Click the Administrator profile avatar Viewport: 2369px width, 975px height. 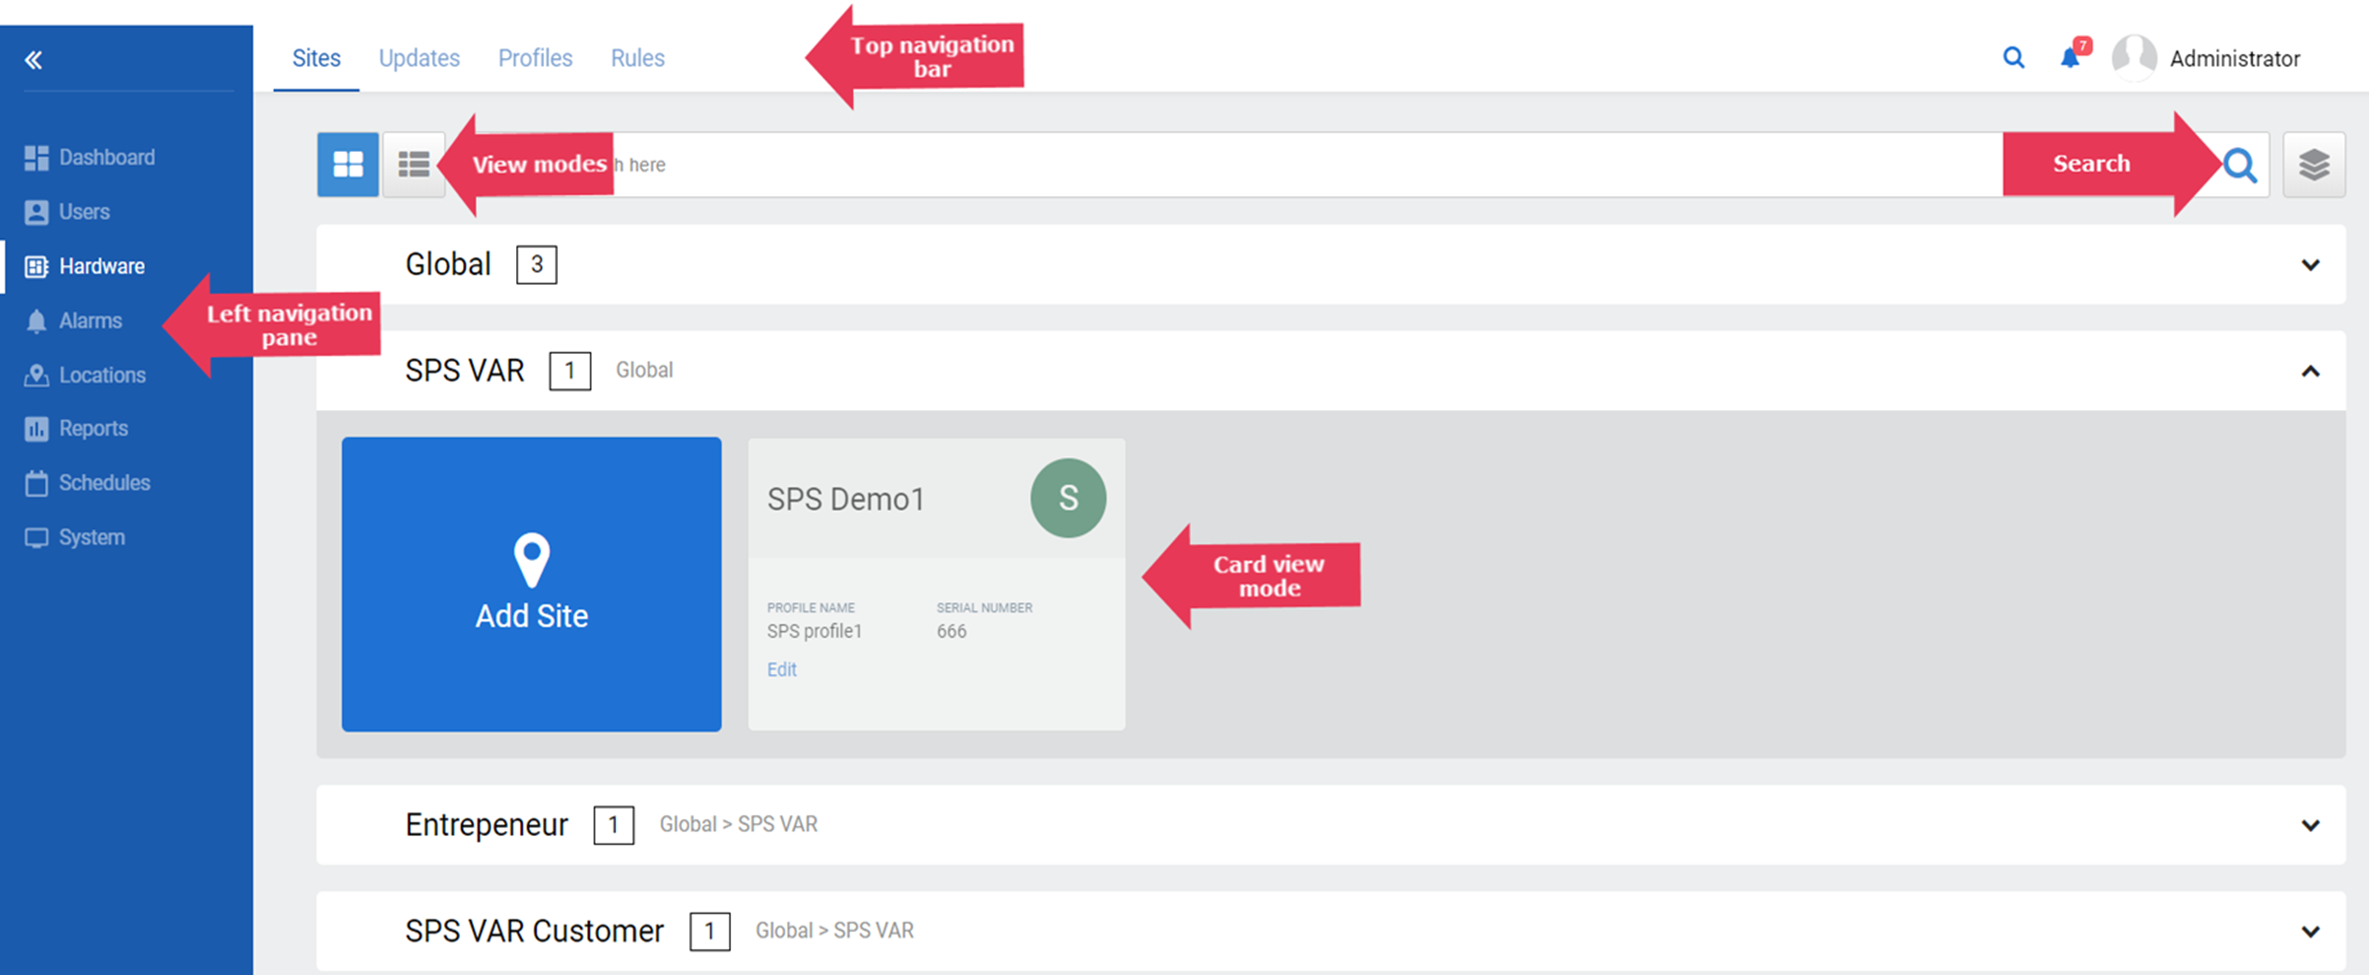point(2133,58)
